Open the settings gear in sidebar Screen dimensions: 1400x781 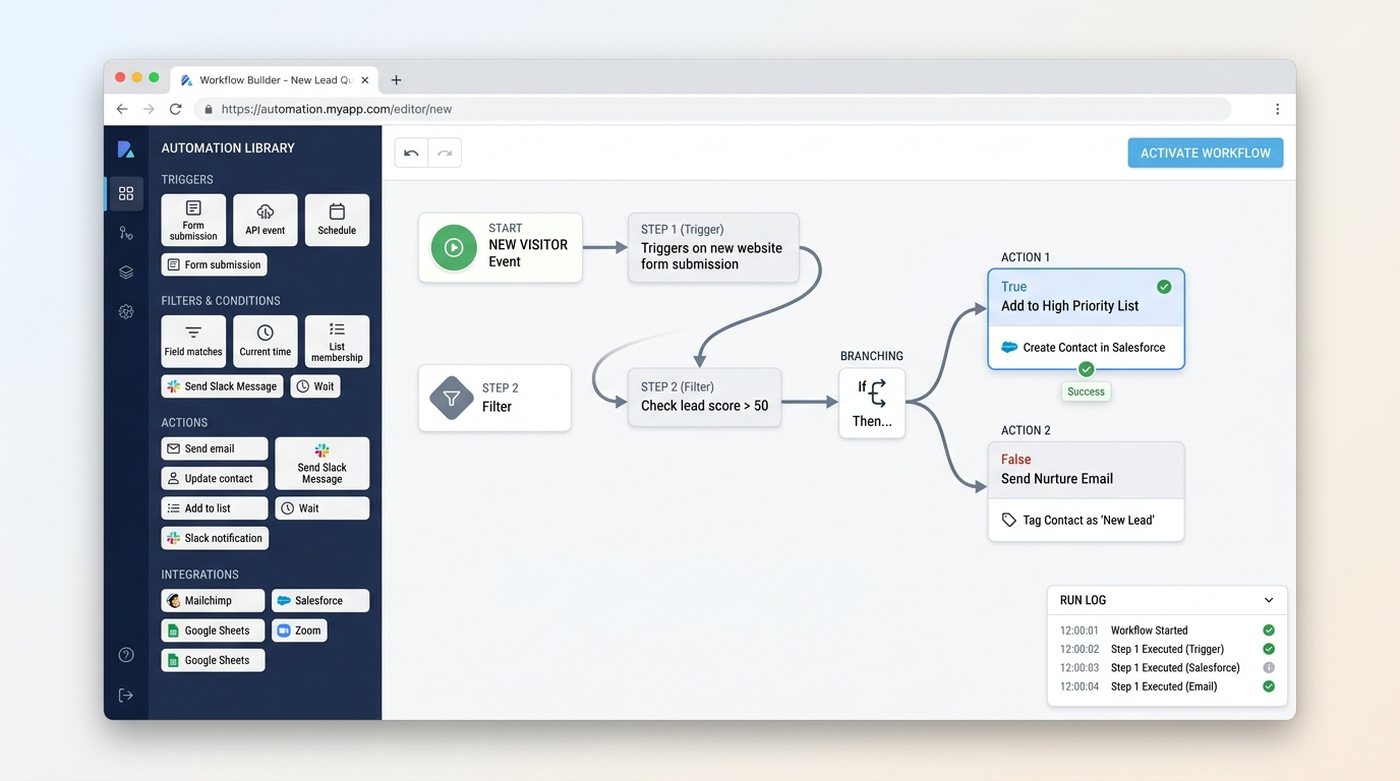click(126, 312)
